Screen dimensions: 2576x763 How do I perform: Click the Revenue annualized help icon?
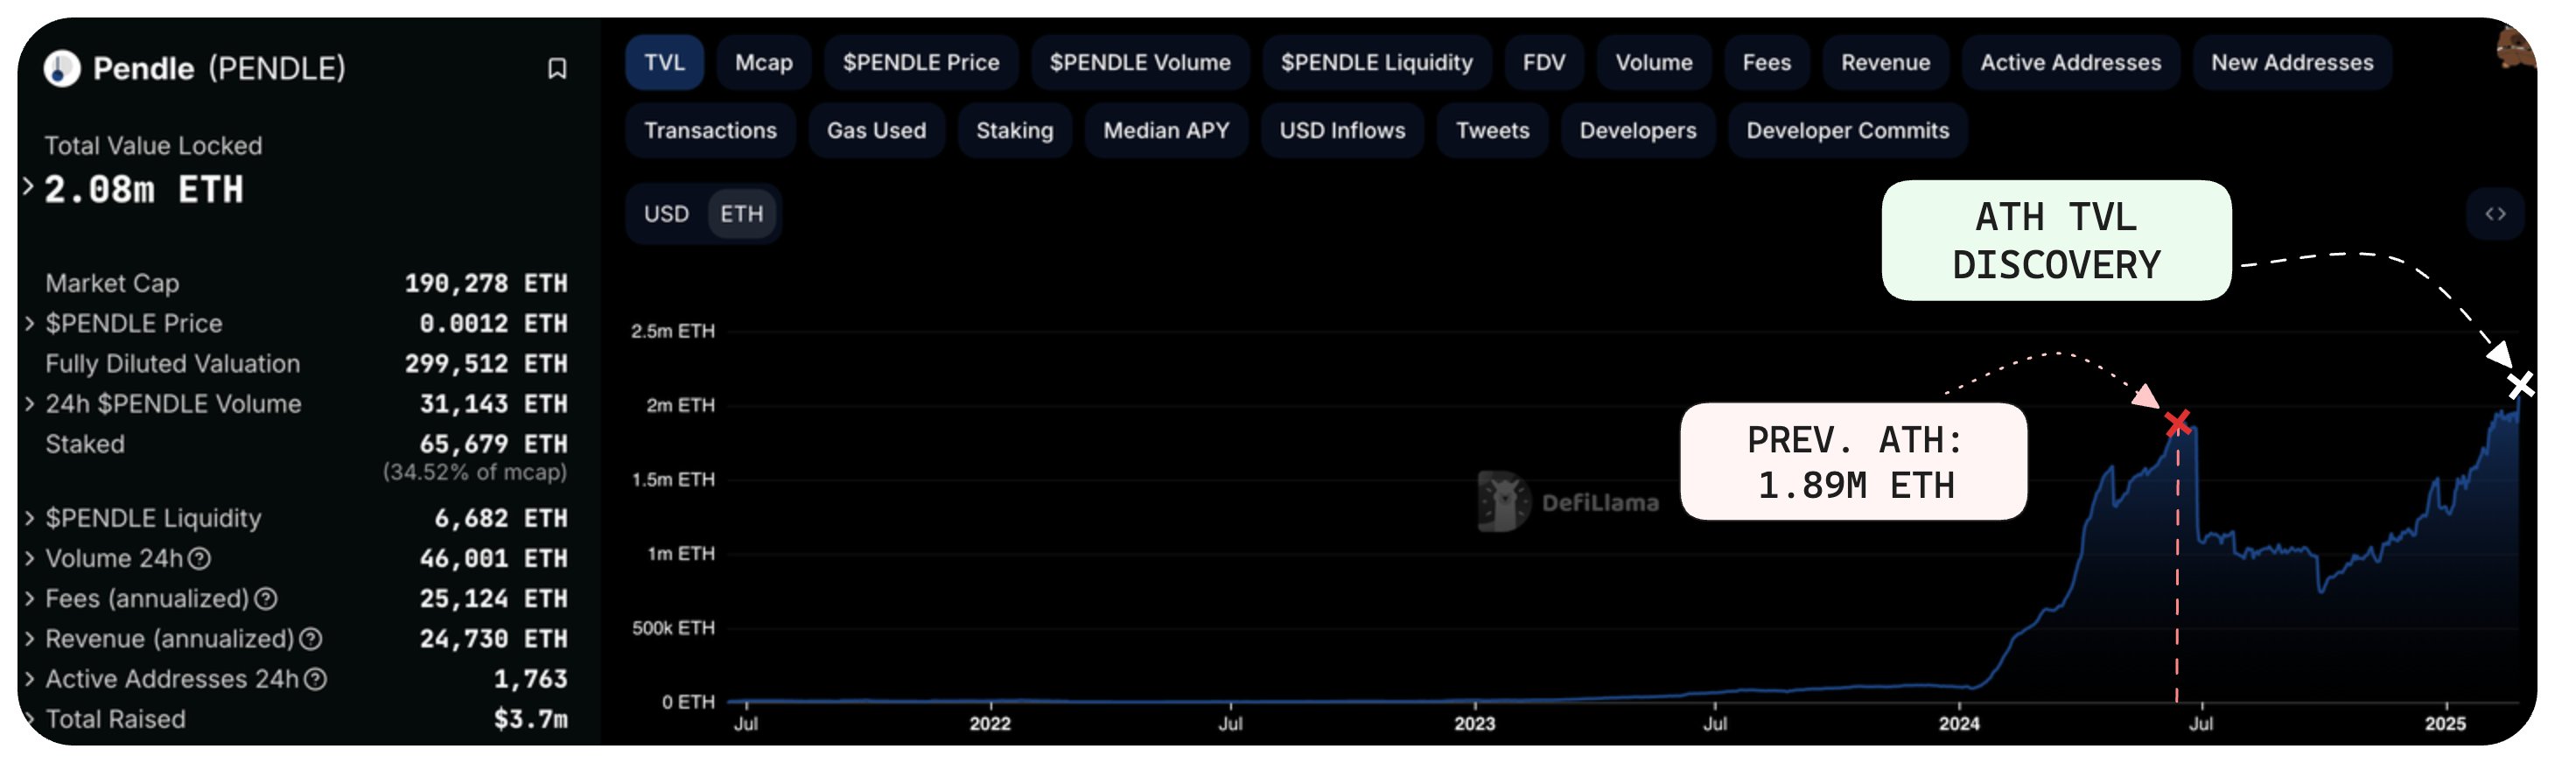click(x=311, y=639)
